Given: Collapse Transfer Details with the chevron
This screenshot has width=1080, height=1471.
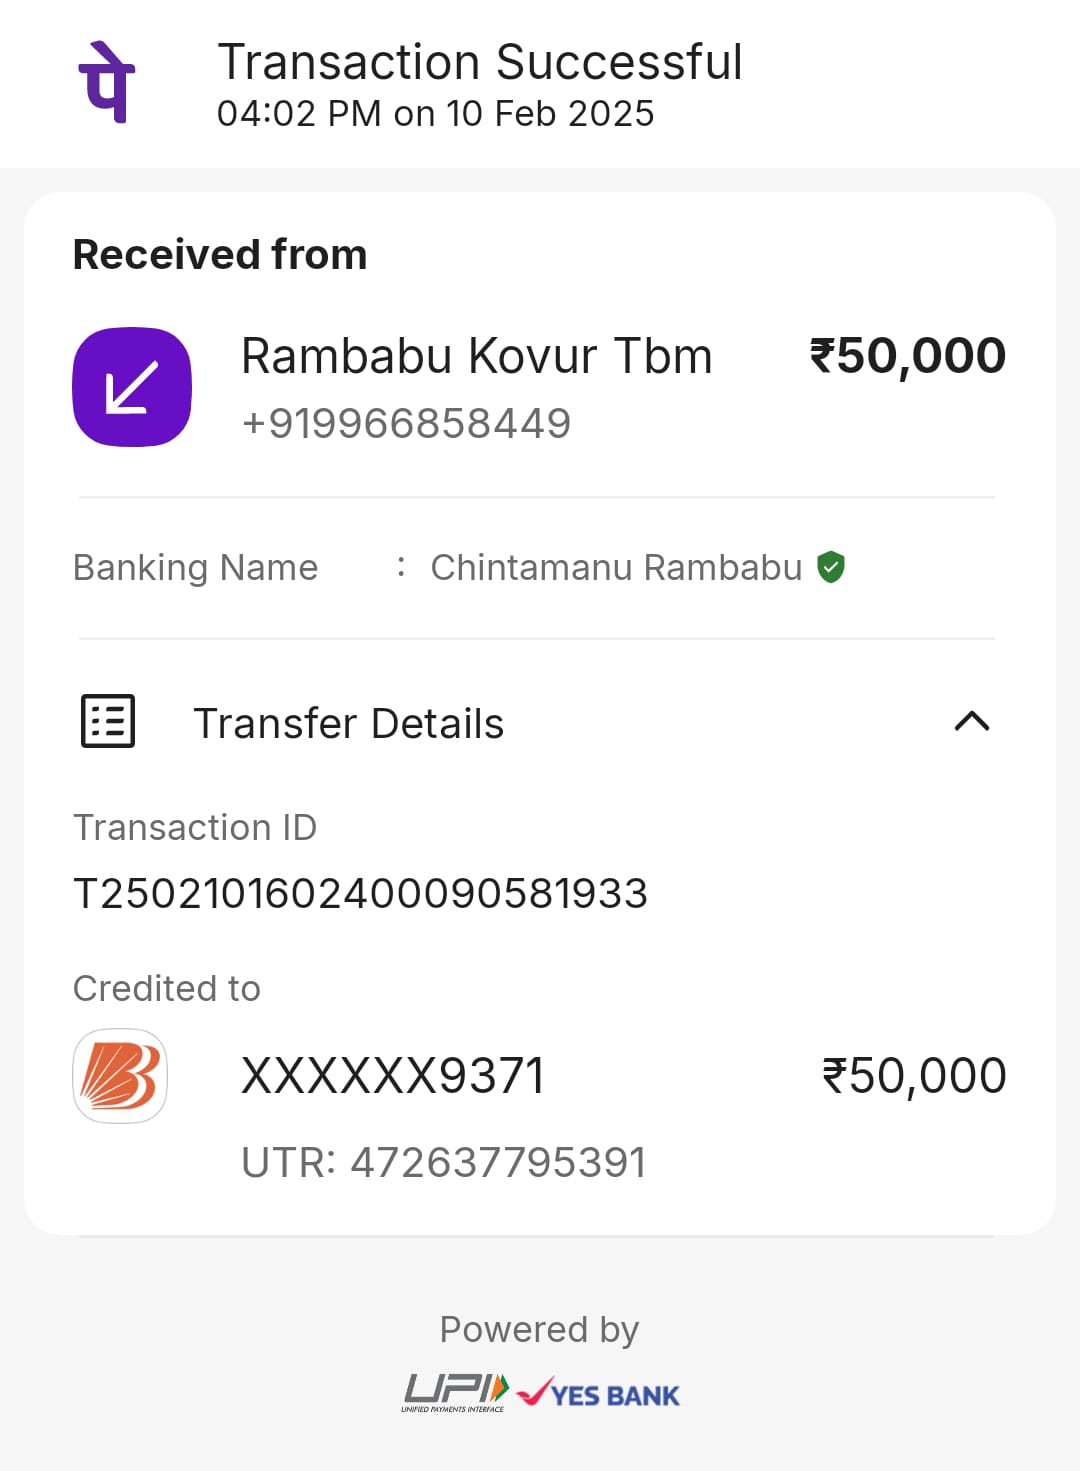Looking at the screenshot, I should pyautogui.click(x=971, y=721).
